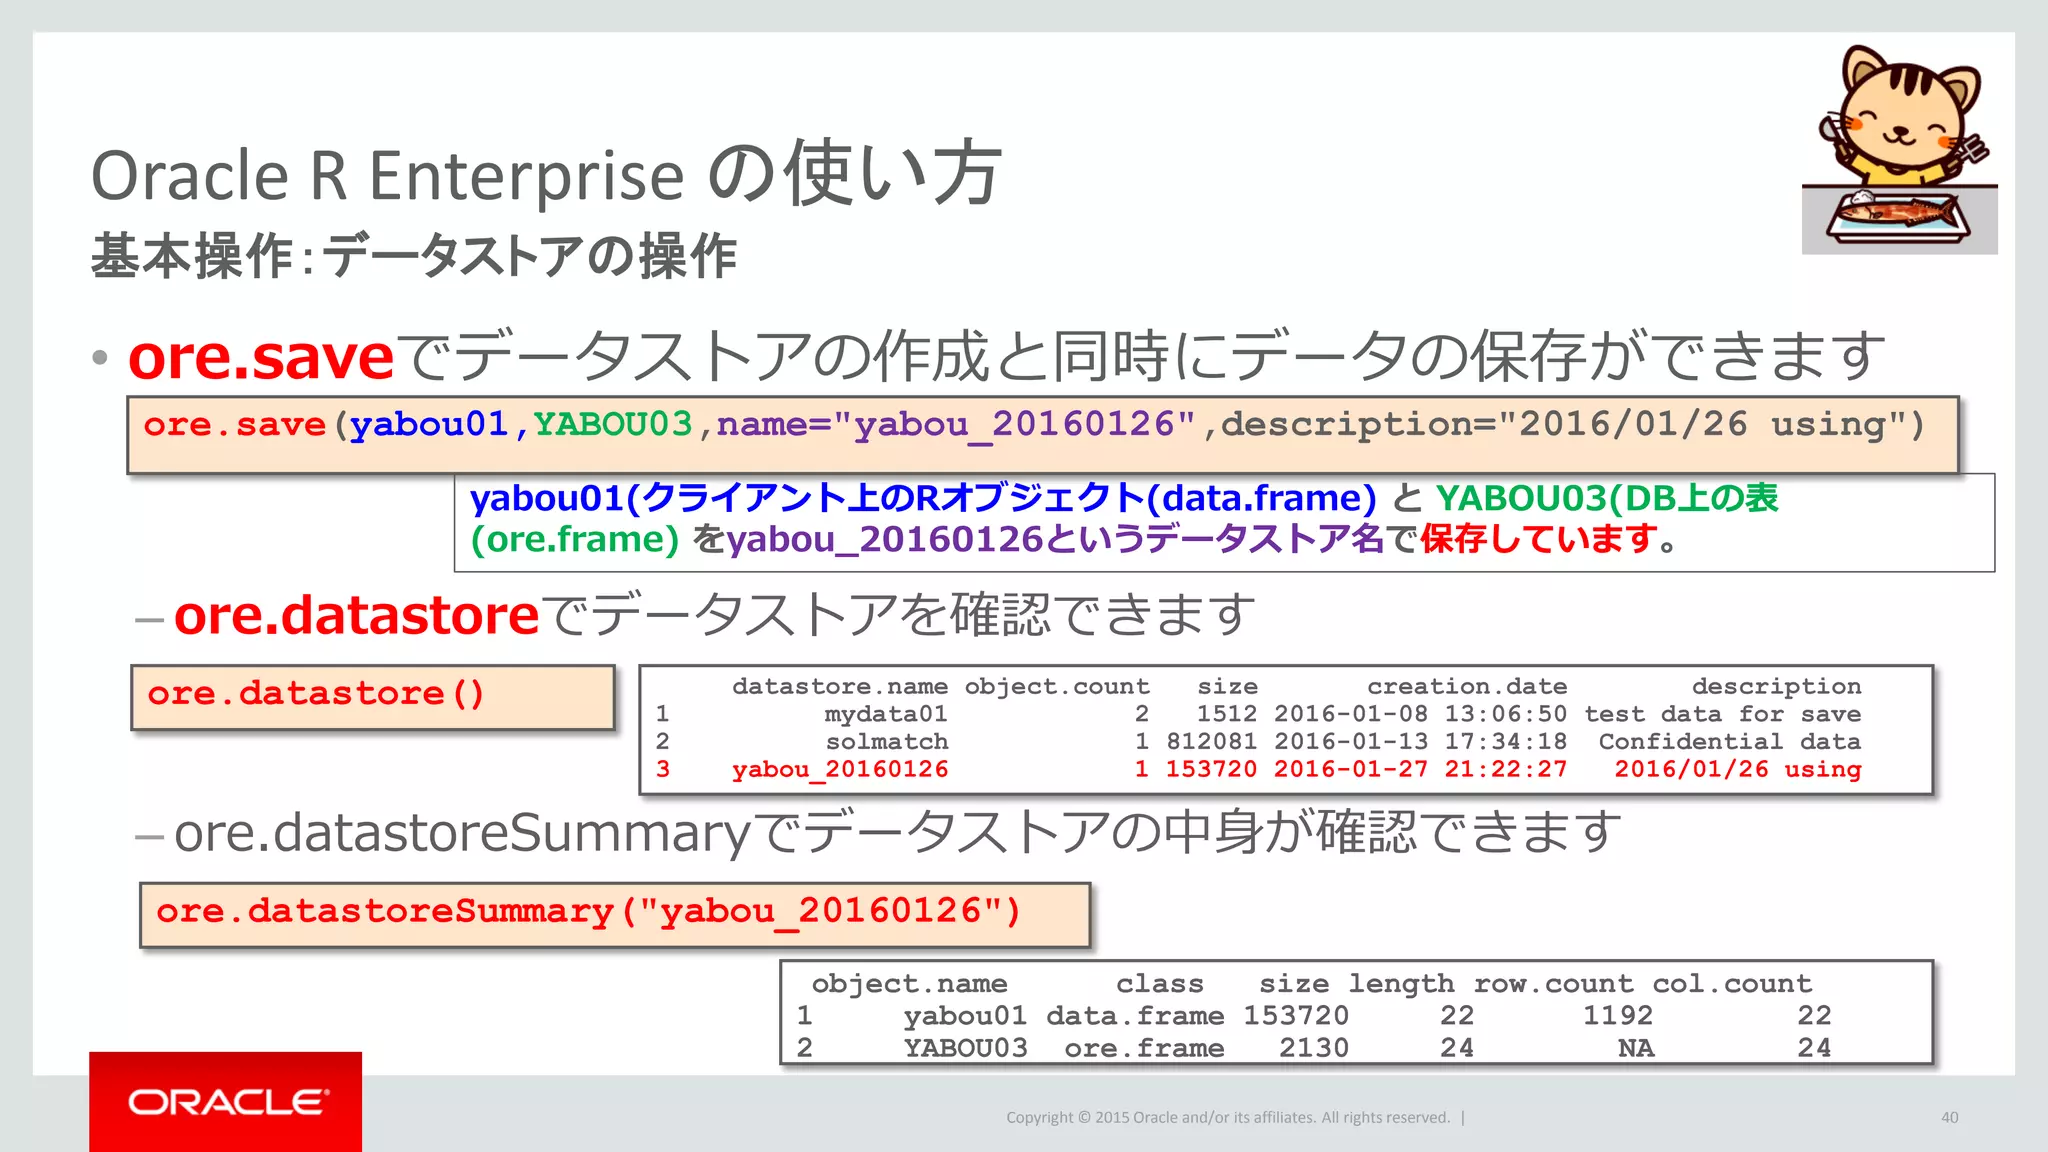2048x1152 pixels.
Task: Click the 'object.count' column header
Action: (x=1057, y=687)
